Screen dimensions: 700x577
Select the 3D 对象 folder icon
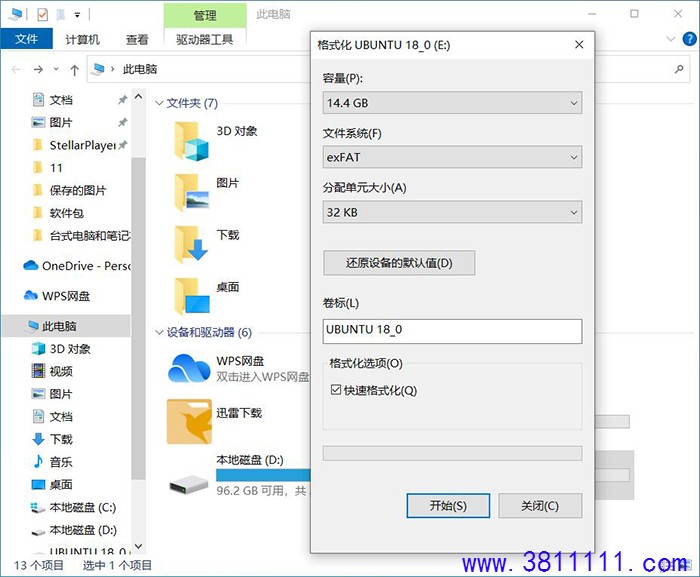(191, 141)
